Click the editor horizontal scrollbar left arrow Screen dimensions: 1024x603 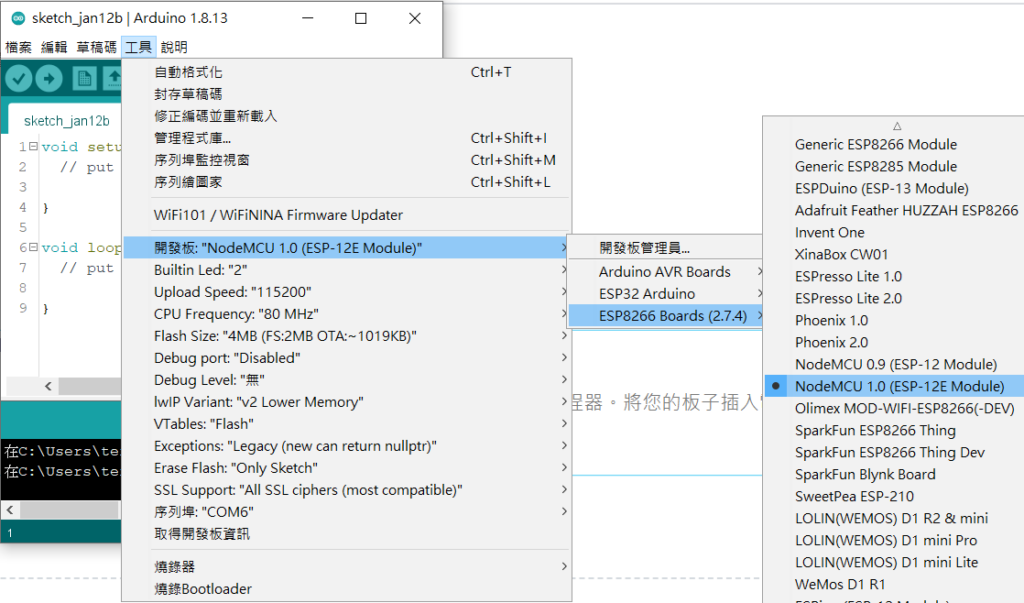[x=47, y=386]
